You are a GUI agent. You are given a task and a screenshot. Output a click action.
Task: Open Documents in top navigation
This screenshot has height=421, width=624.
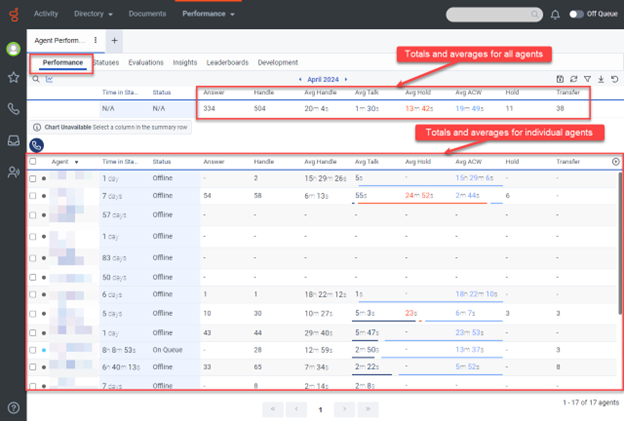pyautogui.click(x=147, y=15)
